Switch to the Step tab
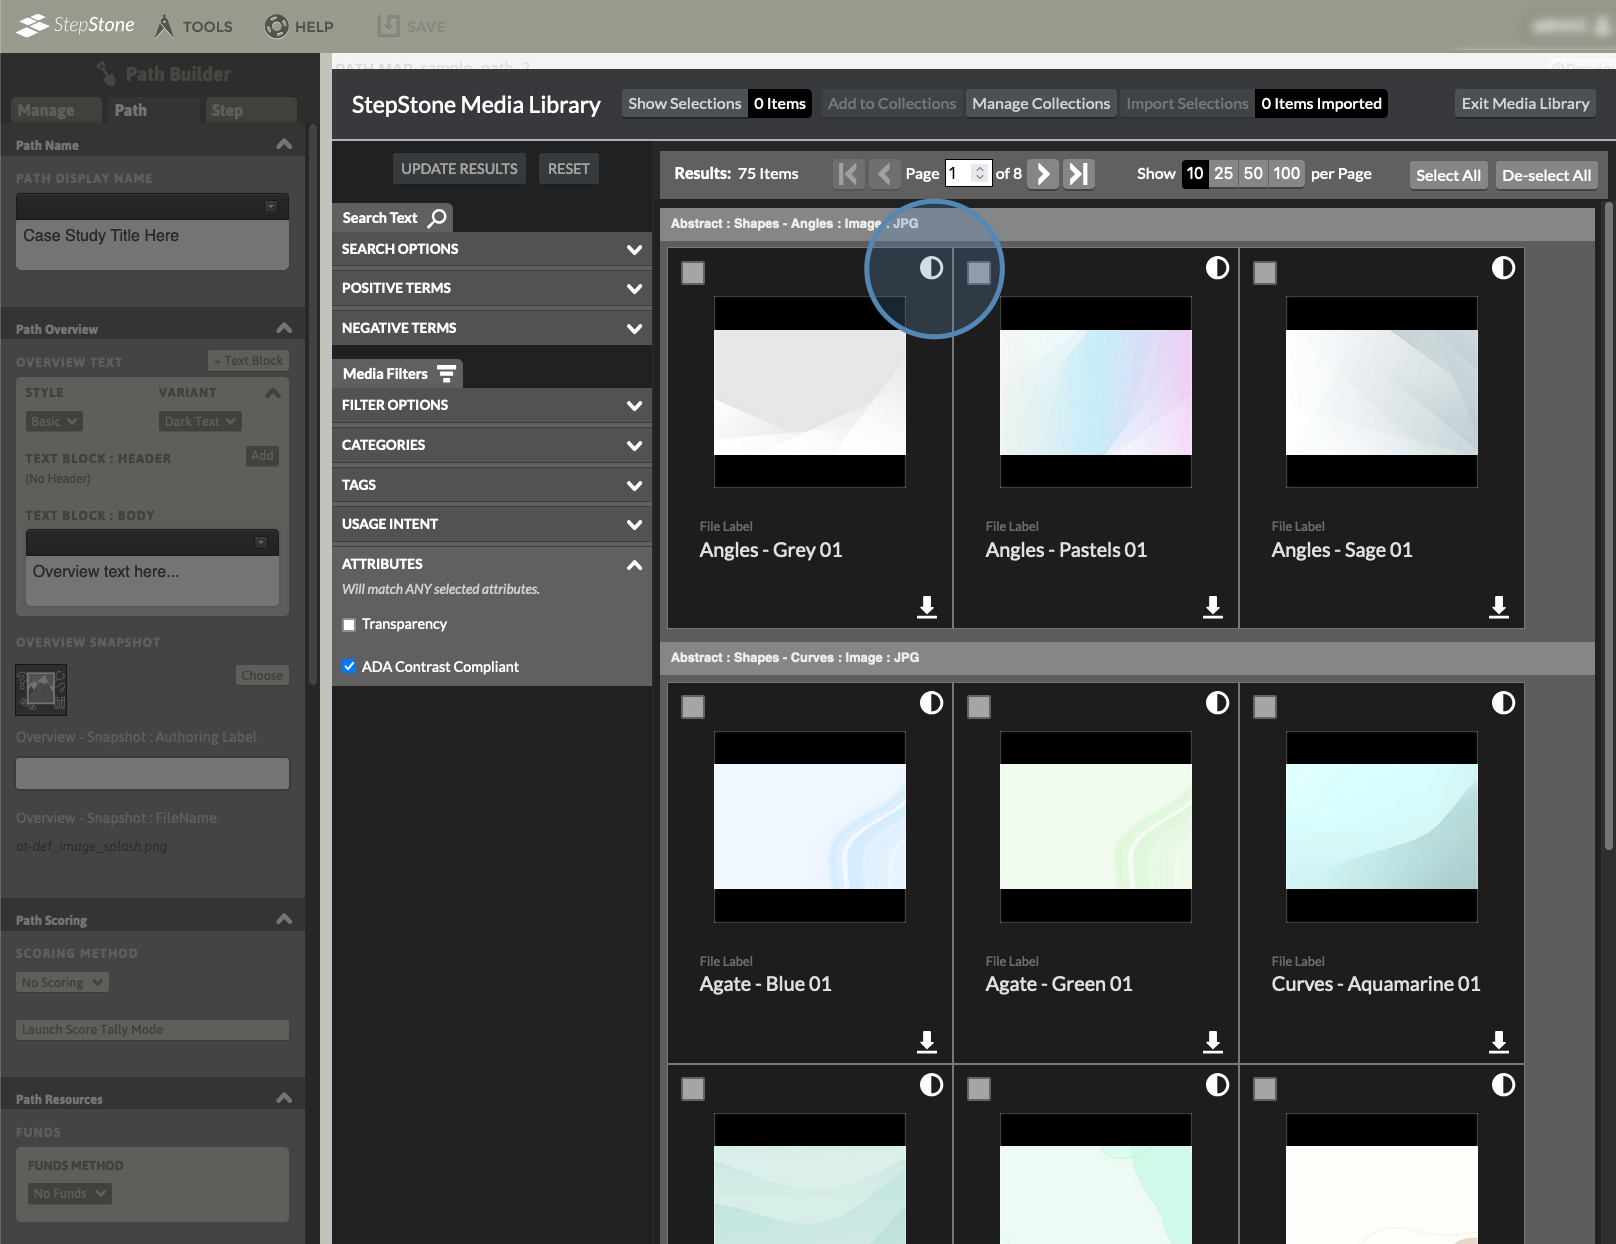Image resolution: width=1616 pixels, height=1244 pixels. click(x=251, y=110)
